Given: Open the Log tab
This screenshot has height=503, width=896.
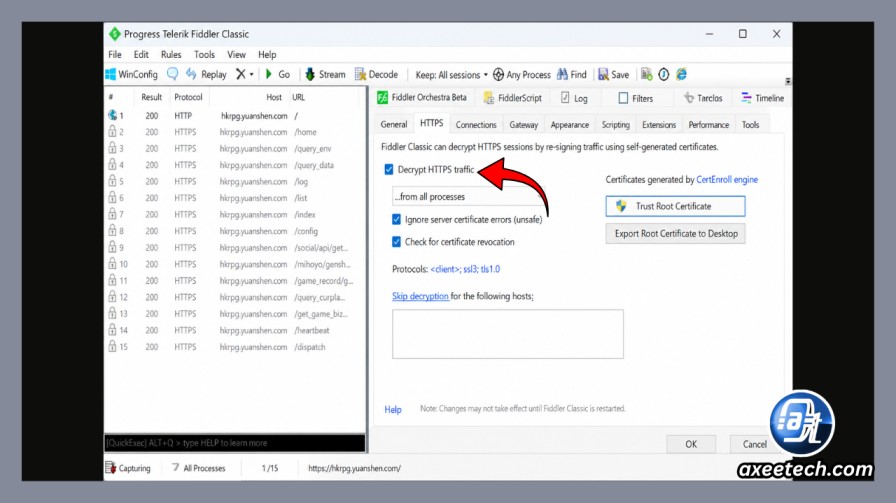Looking at the screenshot, I should [x=574, y=98].
